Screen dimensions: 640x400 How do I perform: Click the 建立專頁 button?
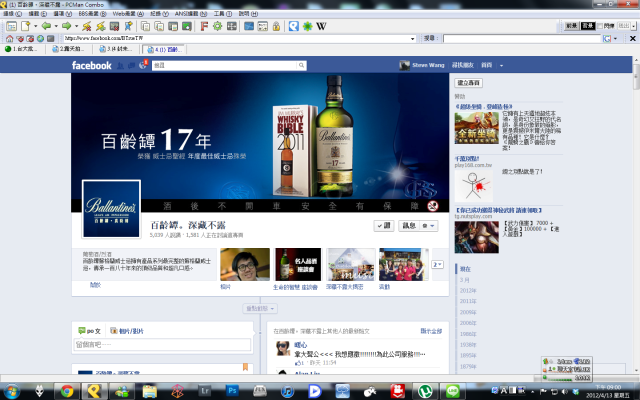click(x=469, y=83)
